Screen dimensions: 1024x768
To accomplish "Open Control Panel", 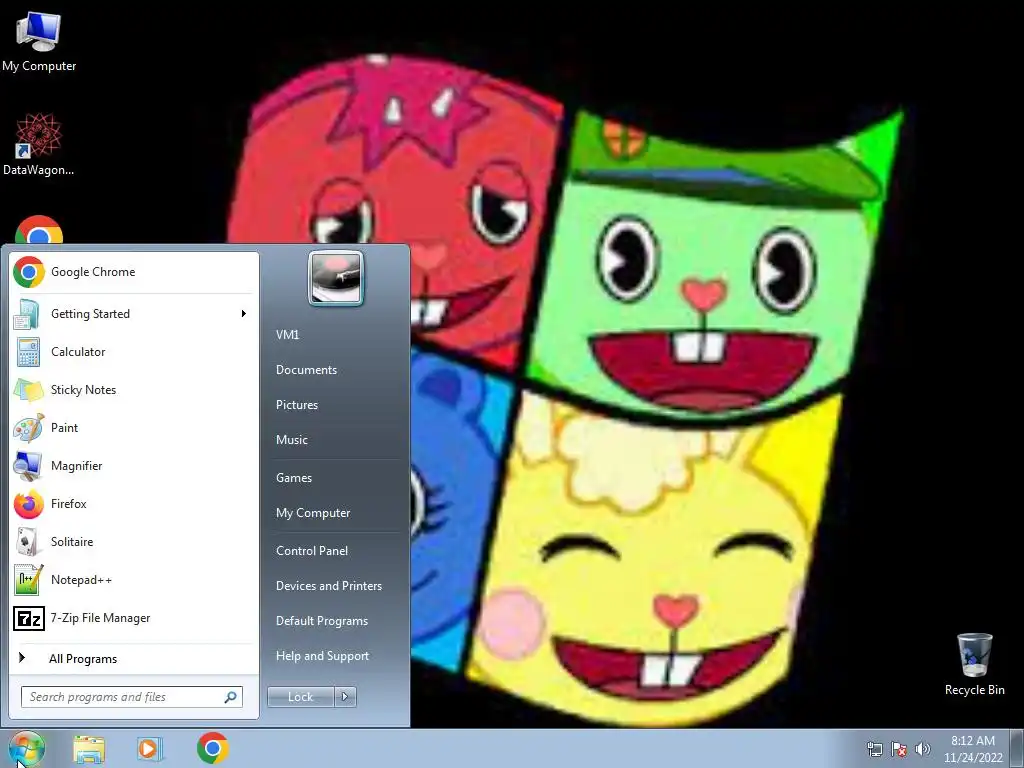I will tap(336, 551).
